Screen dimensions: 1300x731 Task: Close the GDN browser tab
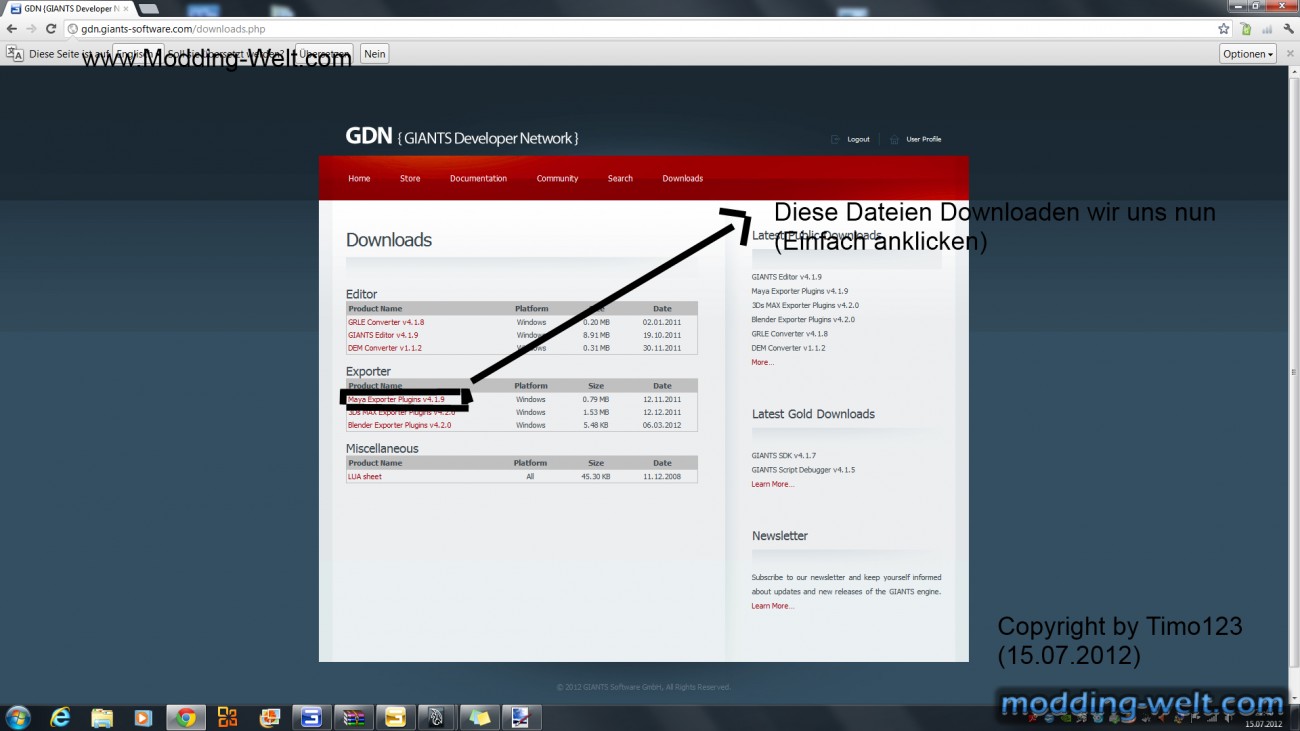[x=125, y=8]
